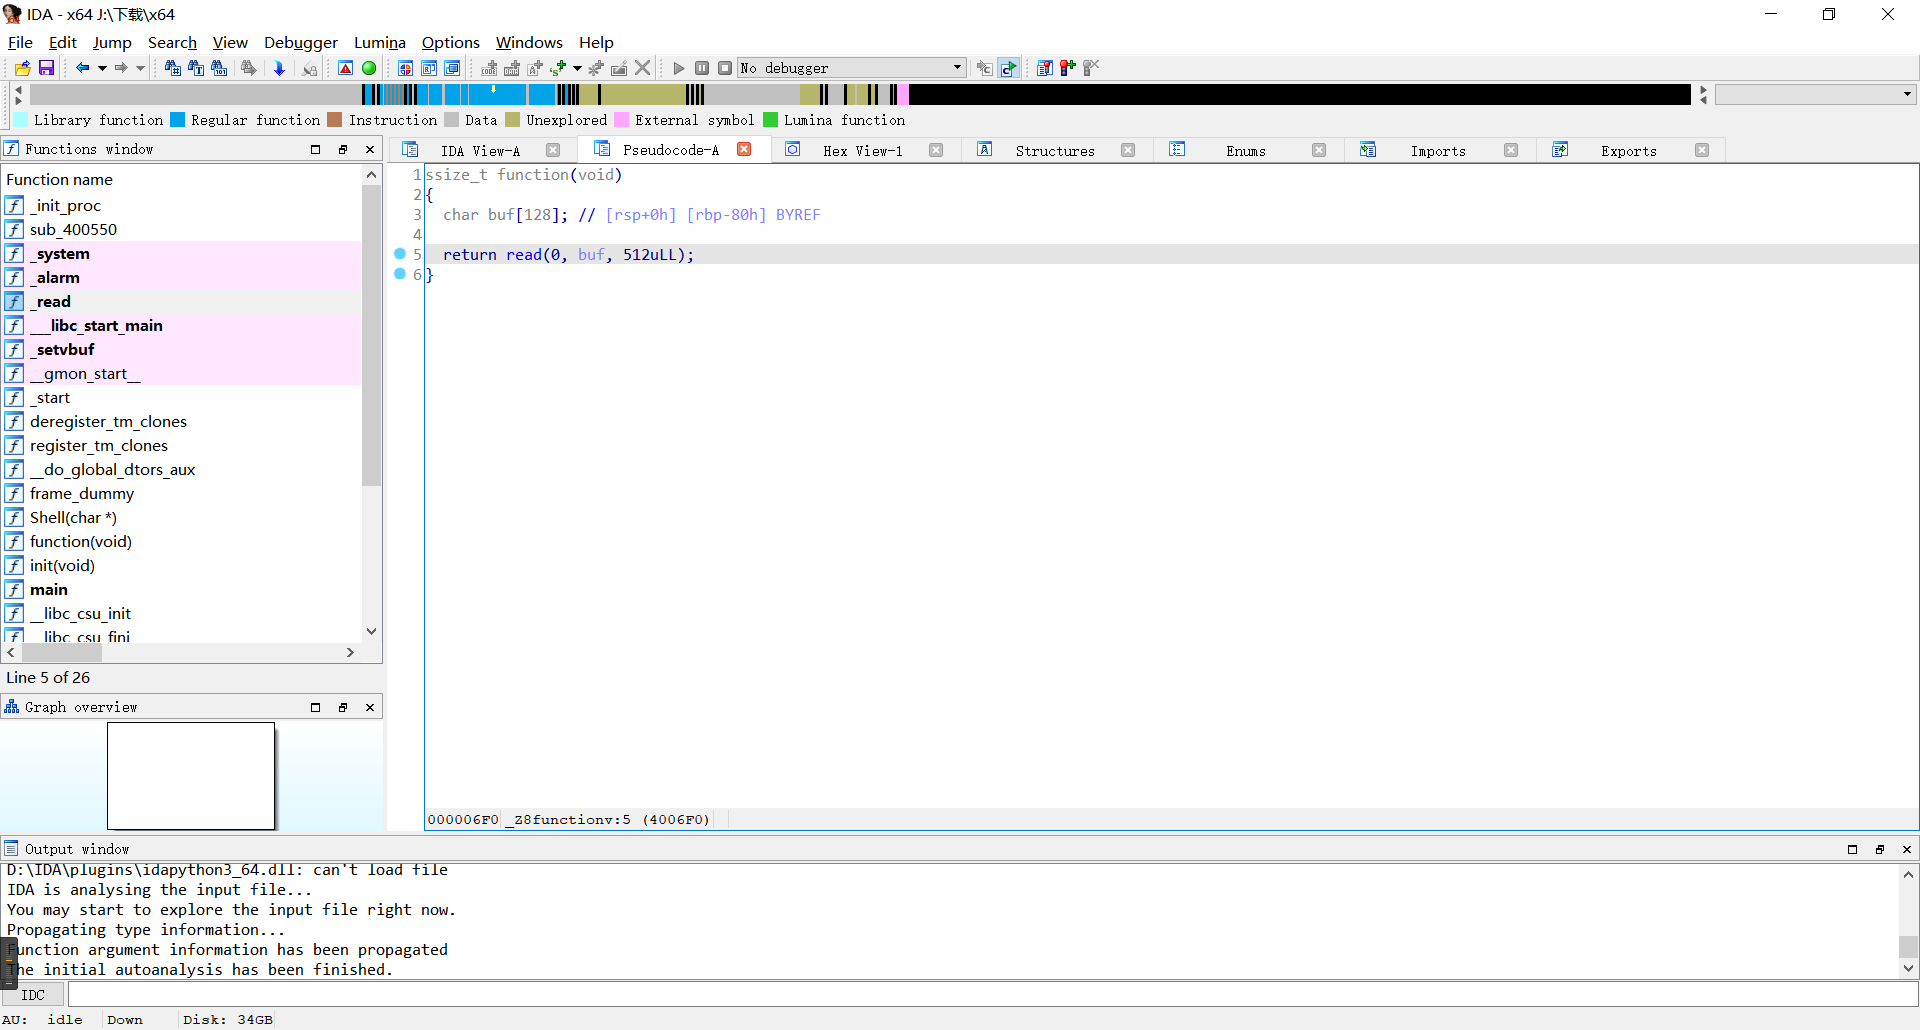Click the blue down arrow toolbar icon
Viewport: 1920px width, 1030px height.
click(279, 68)
